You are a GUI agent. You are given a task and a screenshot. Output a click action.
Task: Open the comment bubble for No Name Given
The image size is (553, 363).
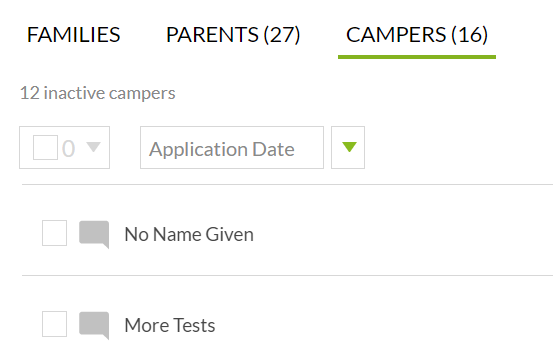(94, 234)
